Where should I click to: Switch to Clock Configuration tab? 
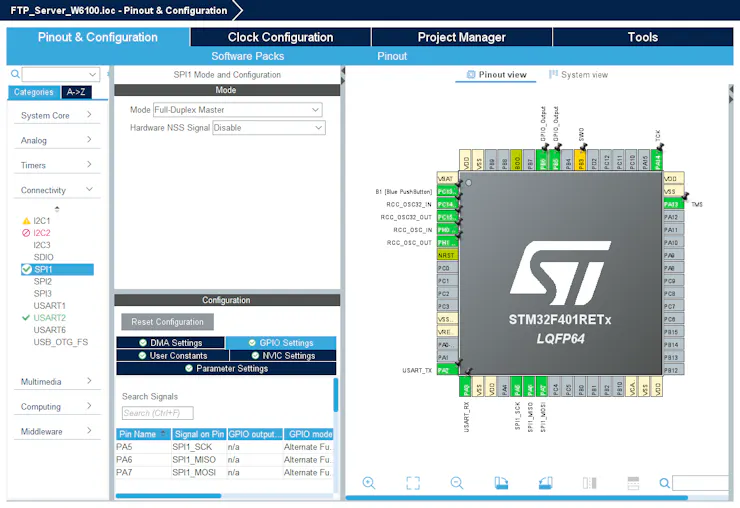(x=280, y=37)
